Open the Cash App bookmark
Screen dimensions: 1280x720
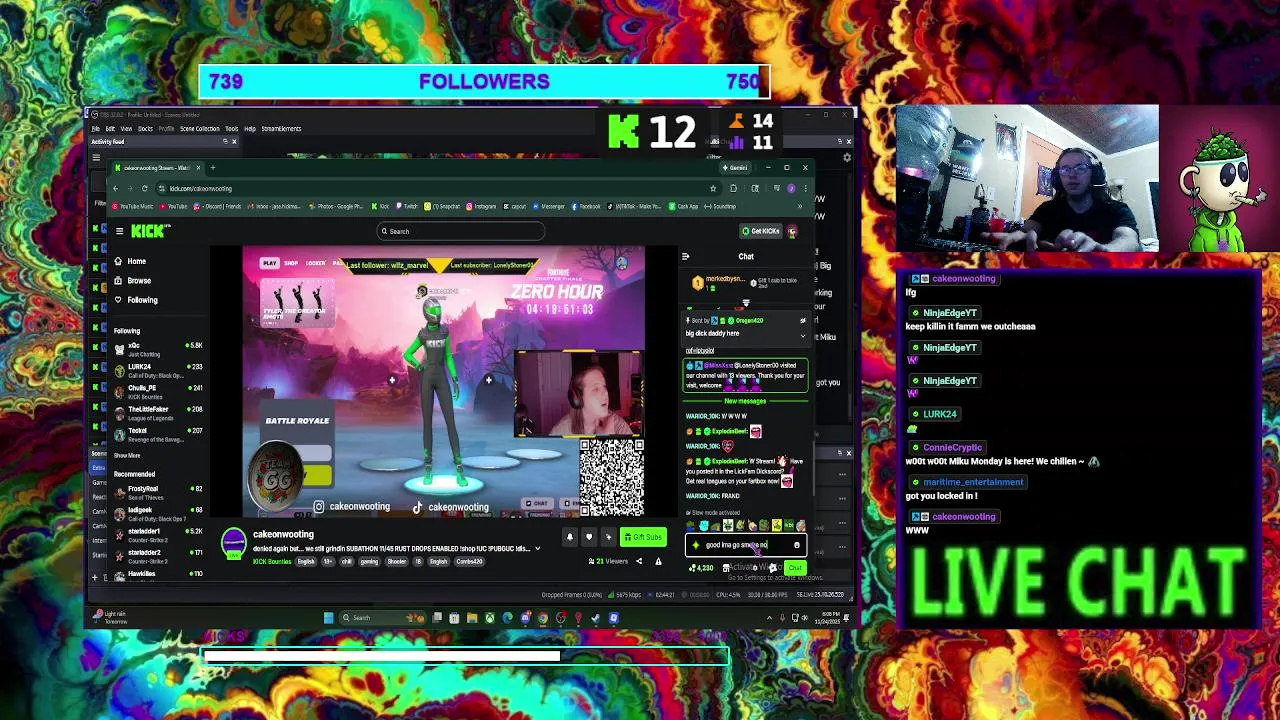tap(684, 207)
